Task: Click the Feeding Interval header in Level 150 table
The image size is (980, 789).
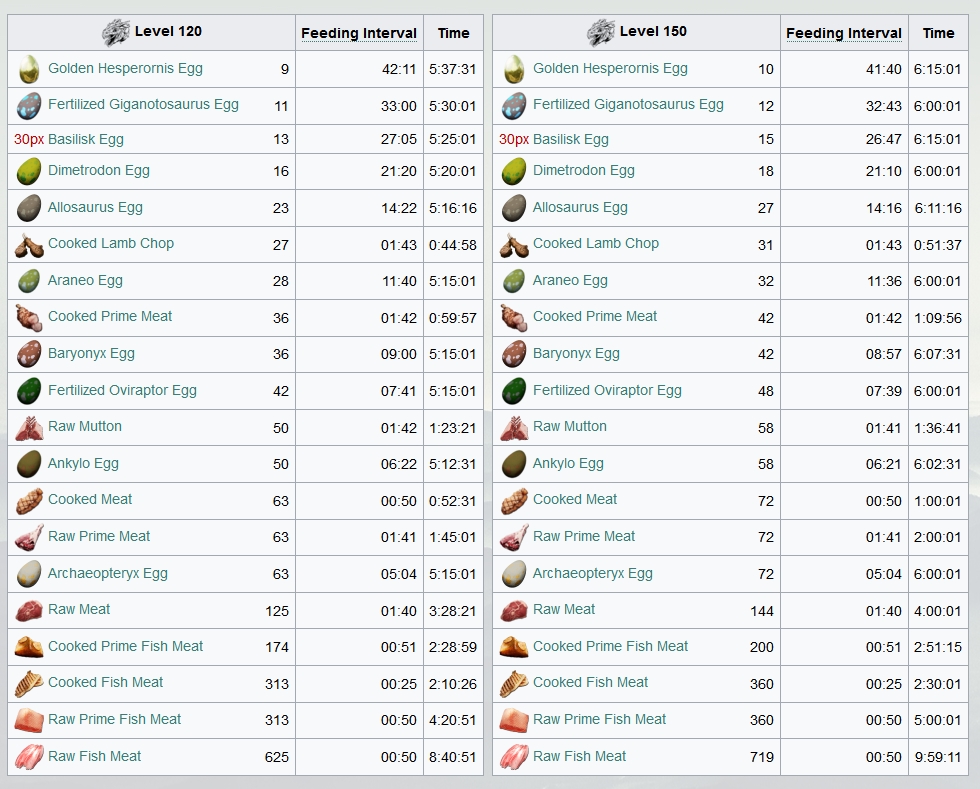Action: click(x=844, y=33)
